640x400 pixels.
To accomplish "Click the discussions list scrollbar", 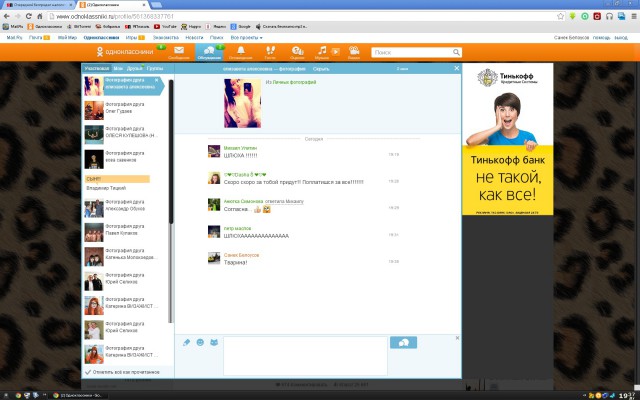I will pos(171,152).
